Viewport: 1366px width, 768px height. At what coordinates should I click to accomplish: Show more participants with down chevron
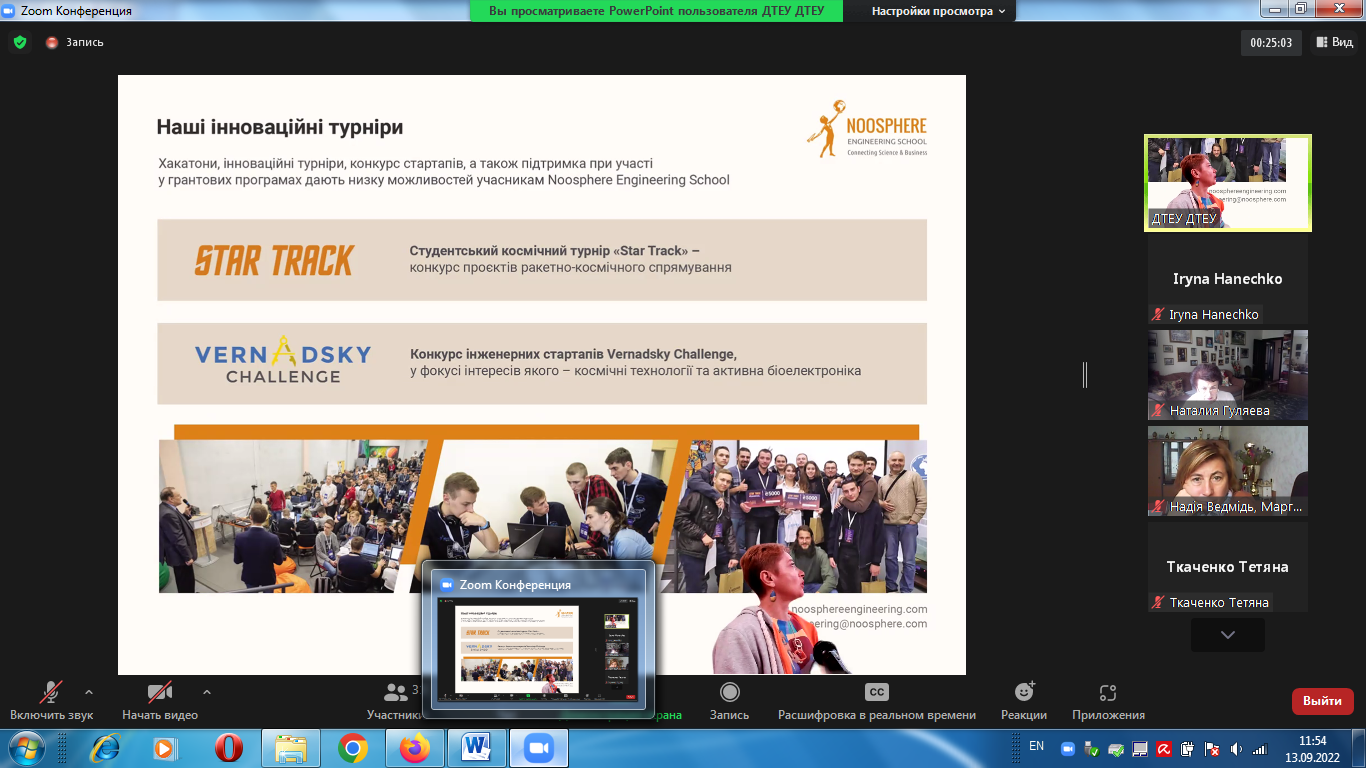(x=1228, y=635)
